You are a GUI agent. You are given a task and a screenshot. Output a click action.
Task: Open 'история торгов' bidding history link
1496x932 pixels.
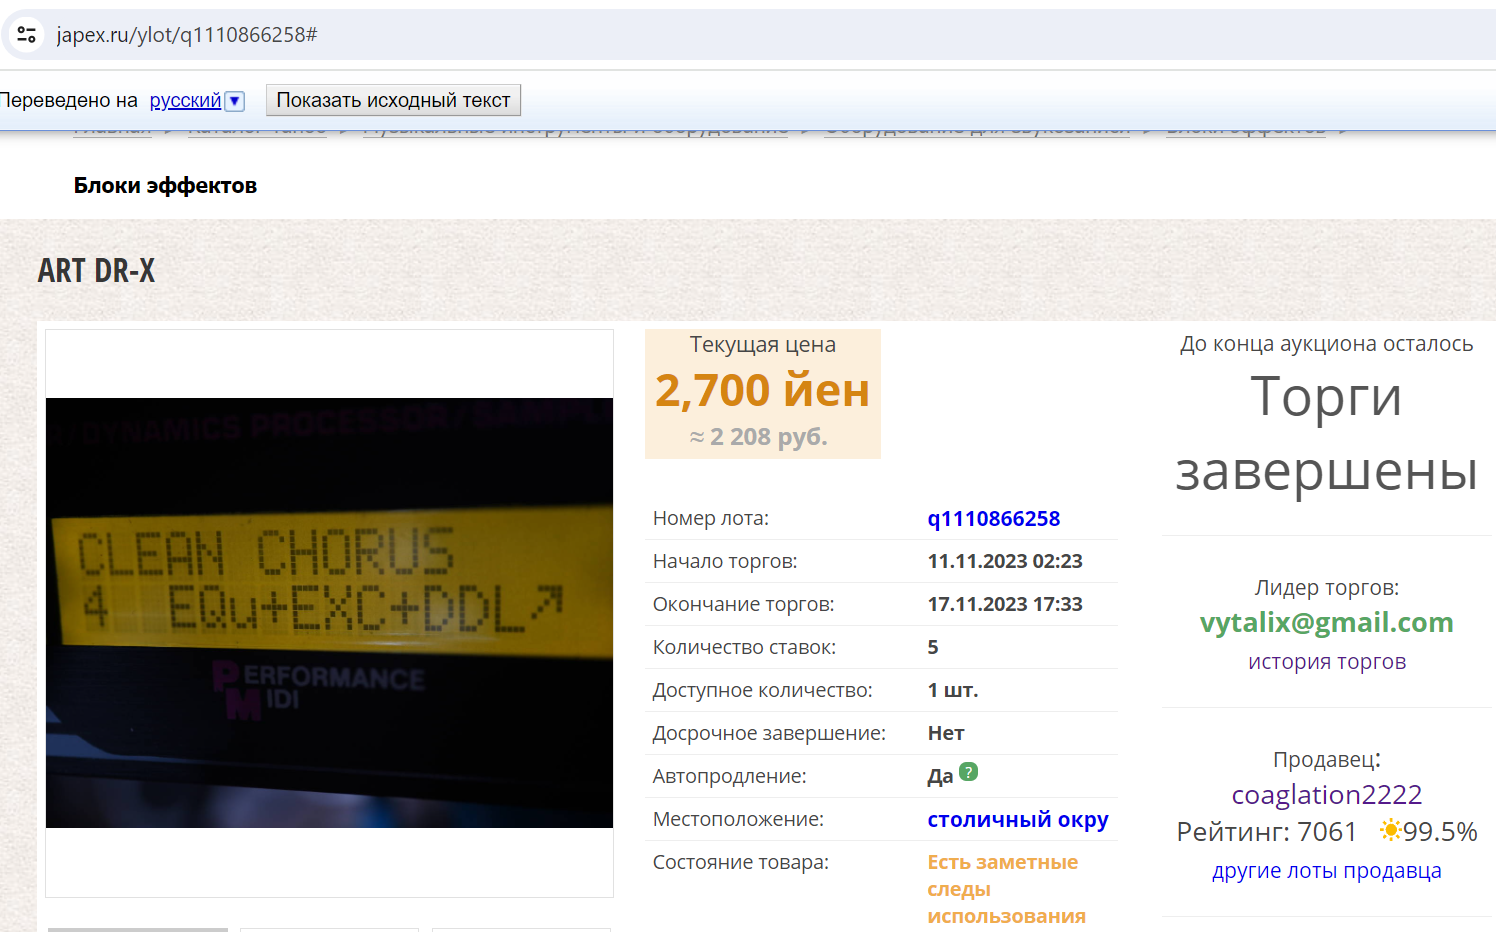(1327, 662)
